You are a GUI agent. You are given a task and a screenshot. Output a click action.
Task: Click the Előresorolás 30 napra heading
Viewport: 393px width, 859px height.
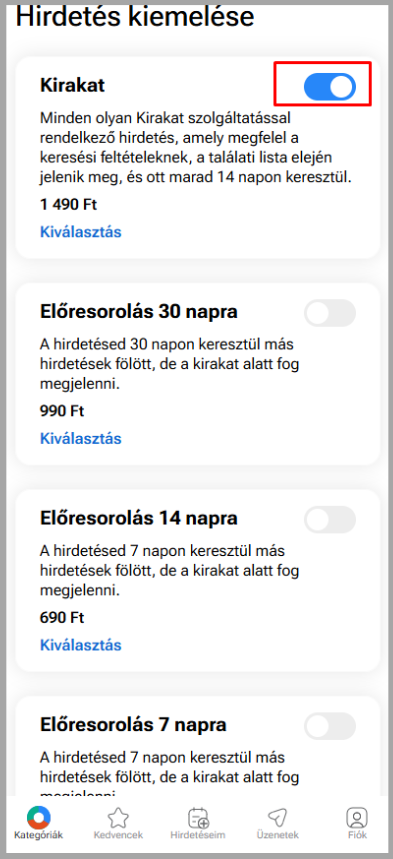139,312
